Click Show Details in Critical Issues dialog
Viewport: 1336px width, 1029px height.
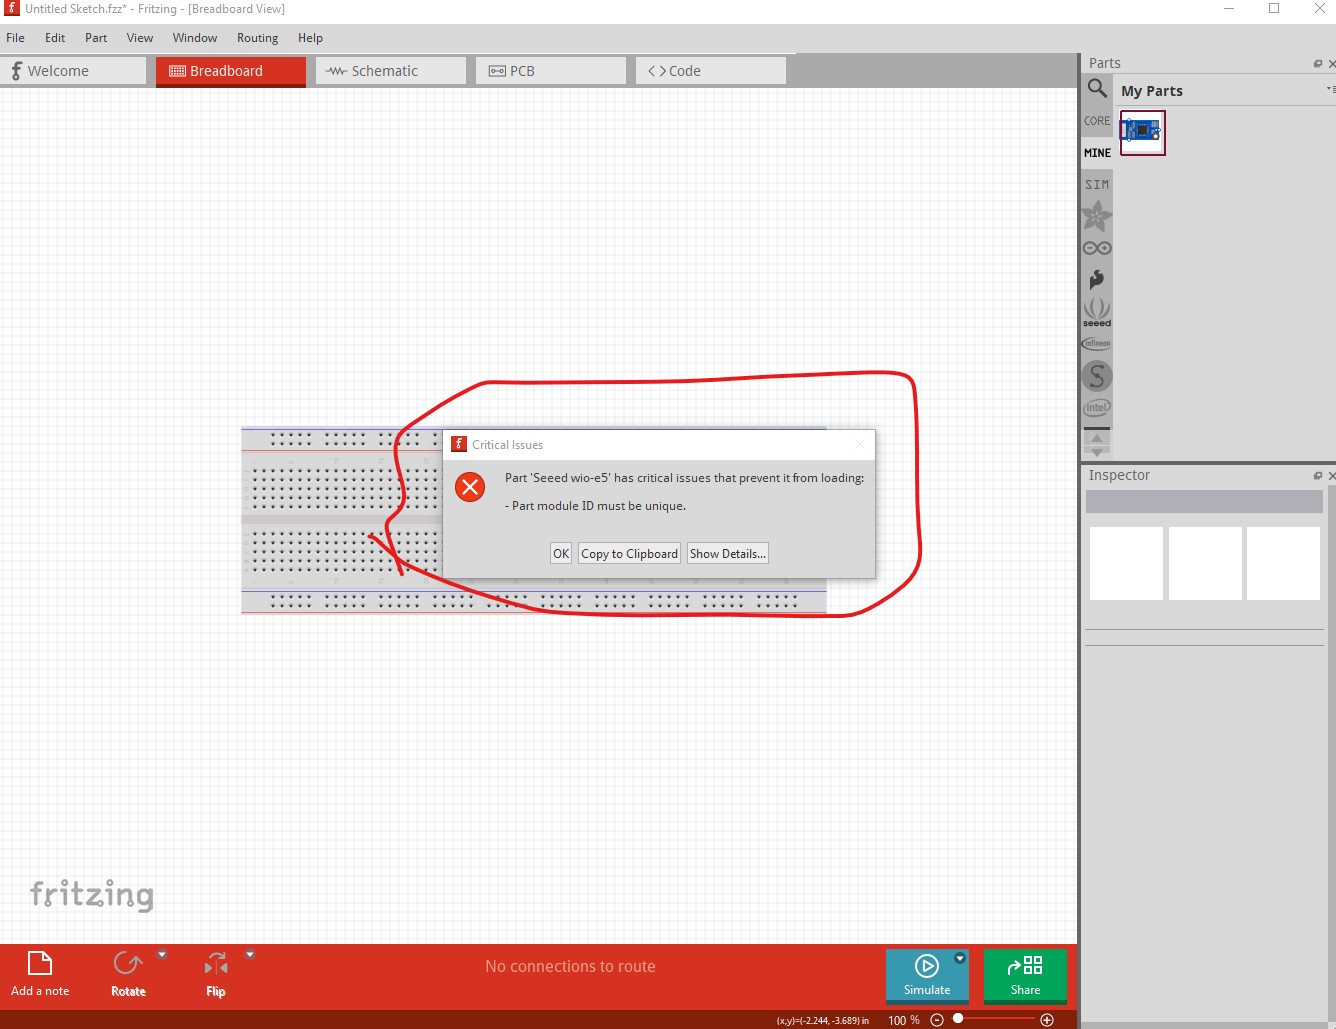point(727,554)
